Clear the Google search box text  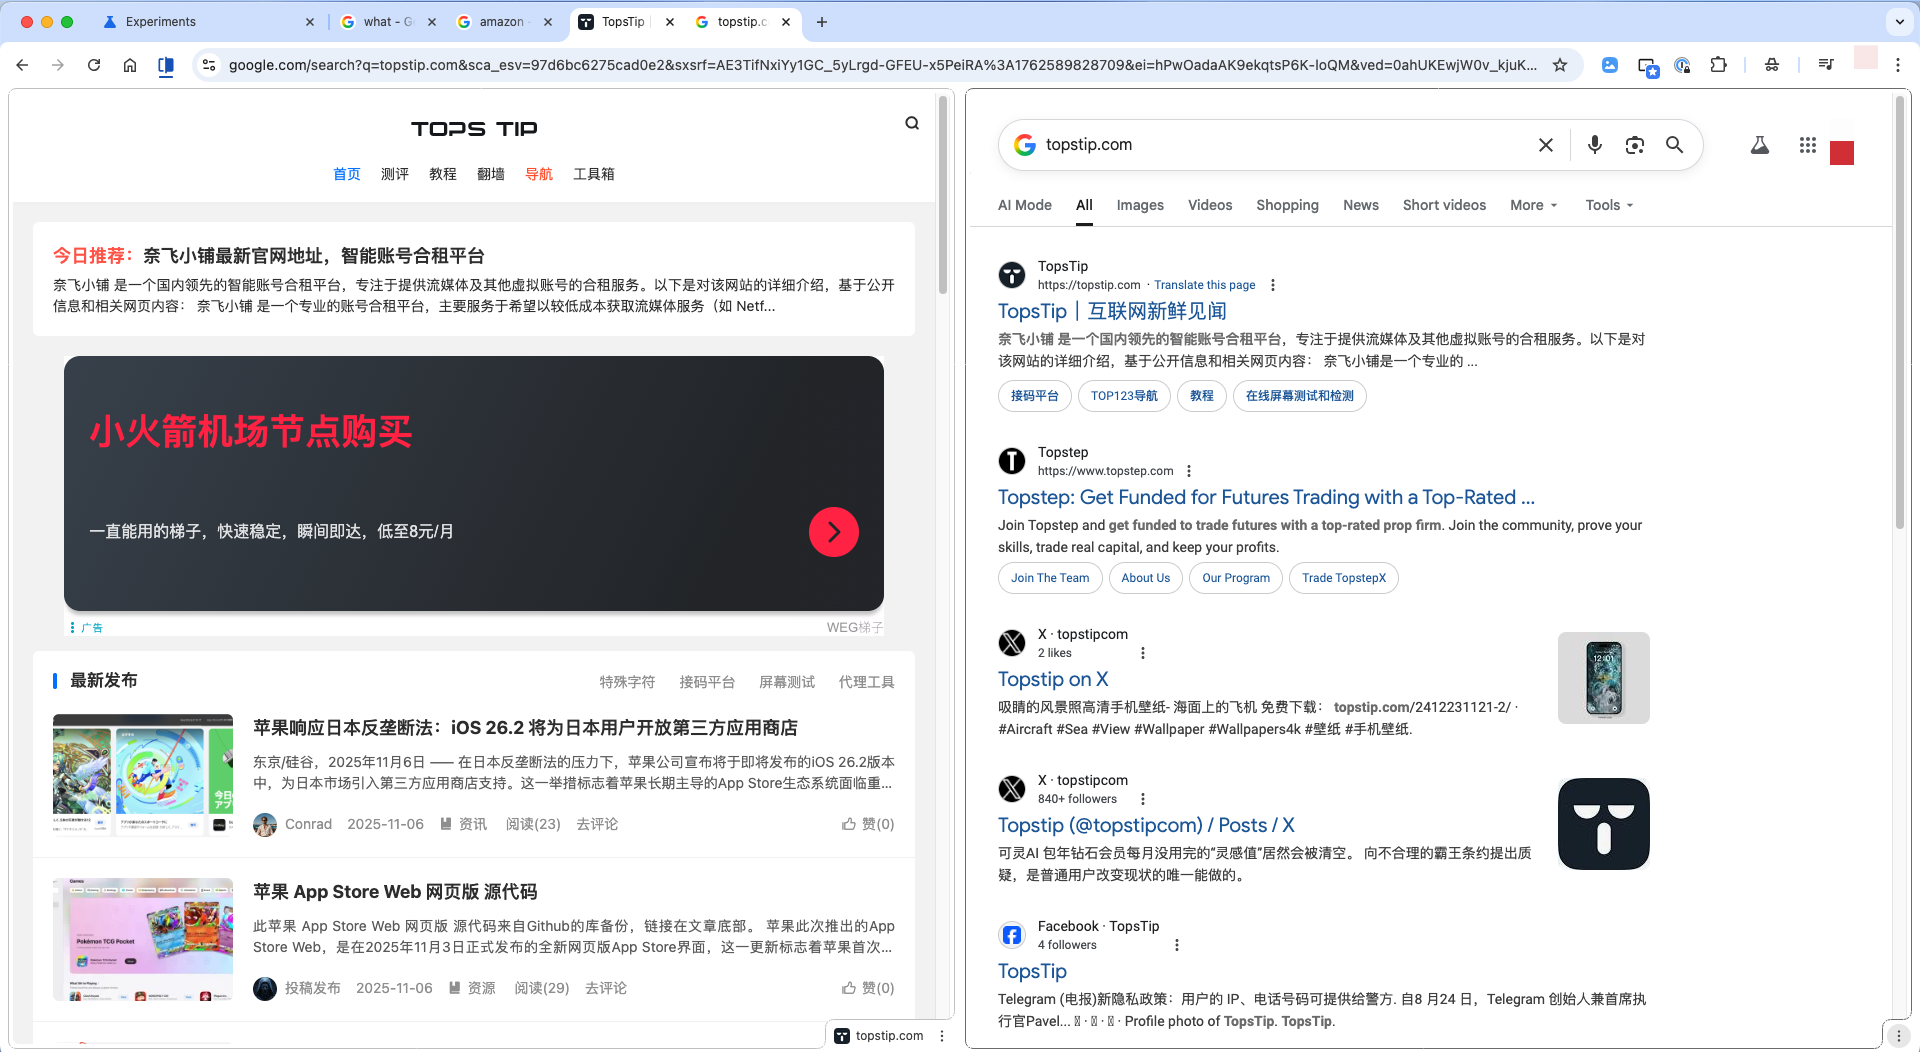coord(1546,145)
